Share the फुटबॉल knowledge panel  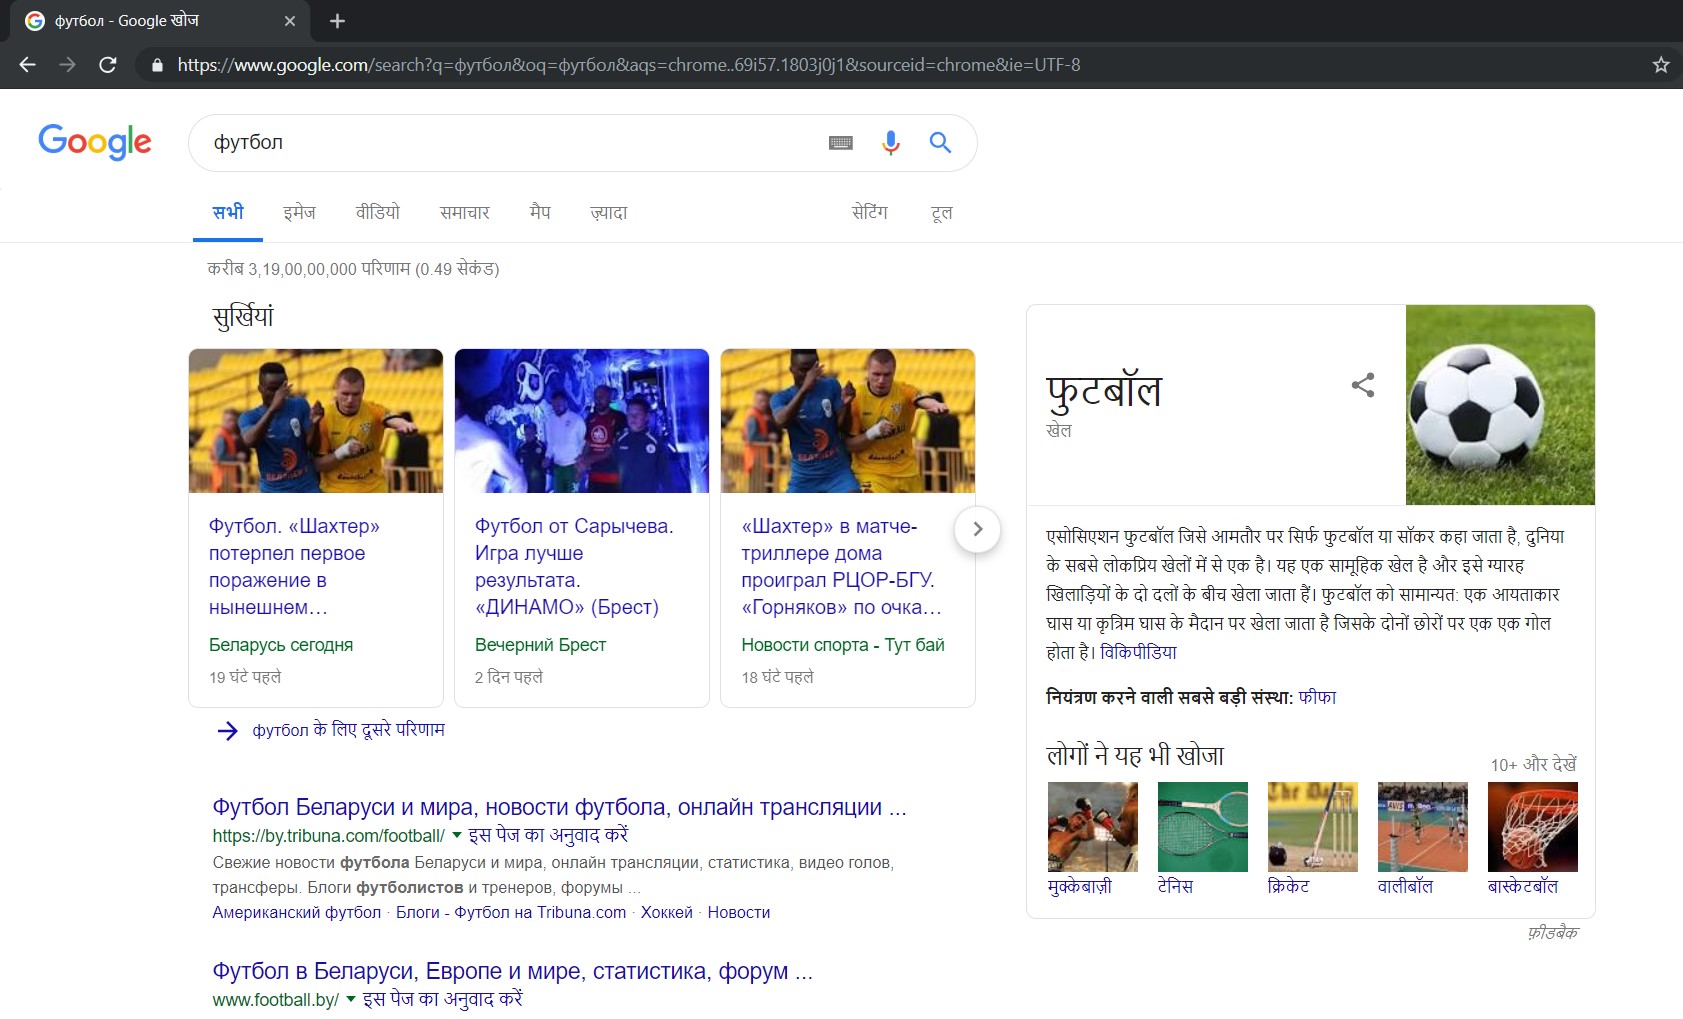tap(1363, 385)
